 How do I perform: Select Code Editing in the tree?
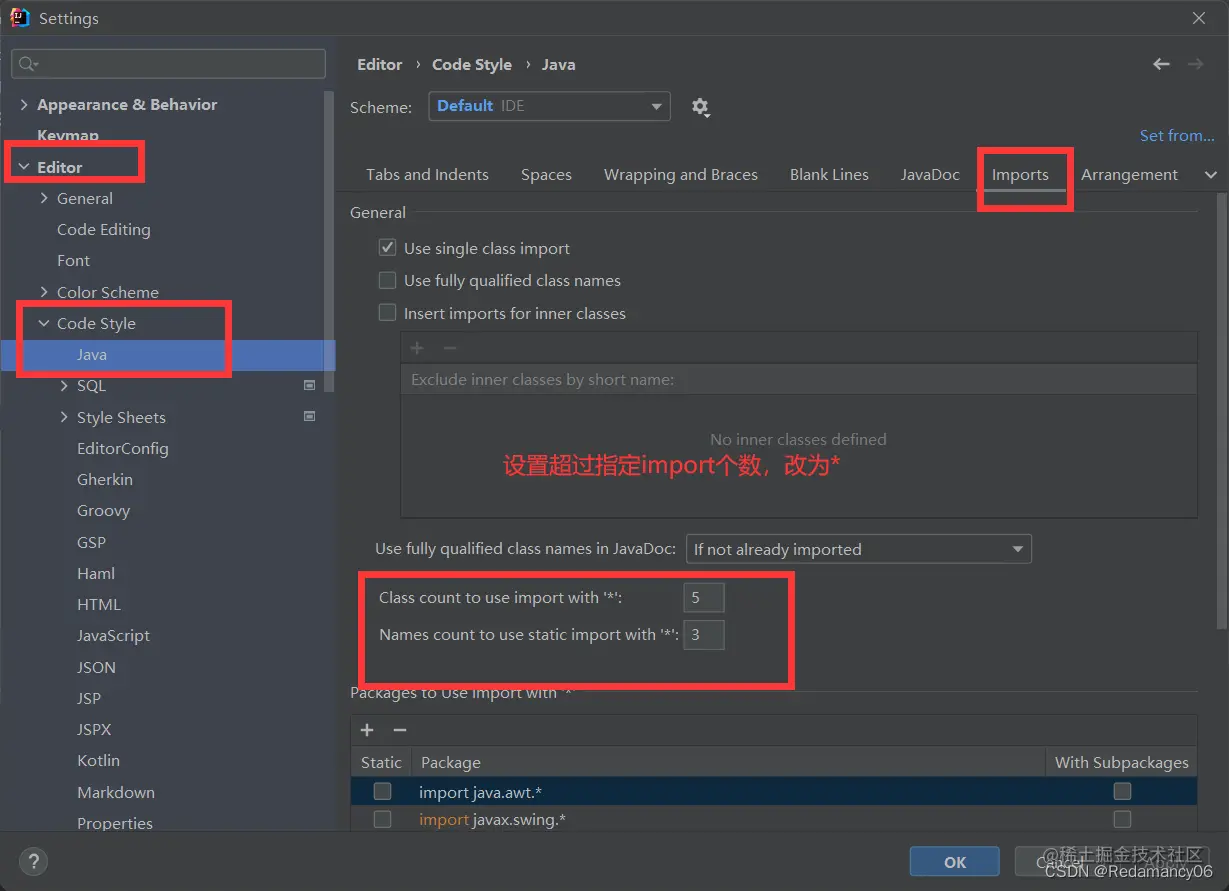coord(104,229)
